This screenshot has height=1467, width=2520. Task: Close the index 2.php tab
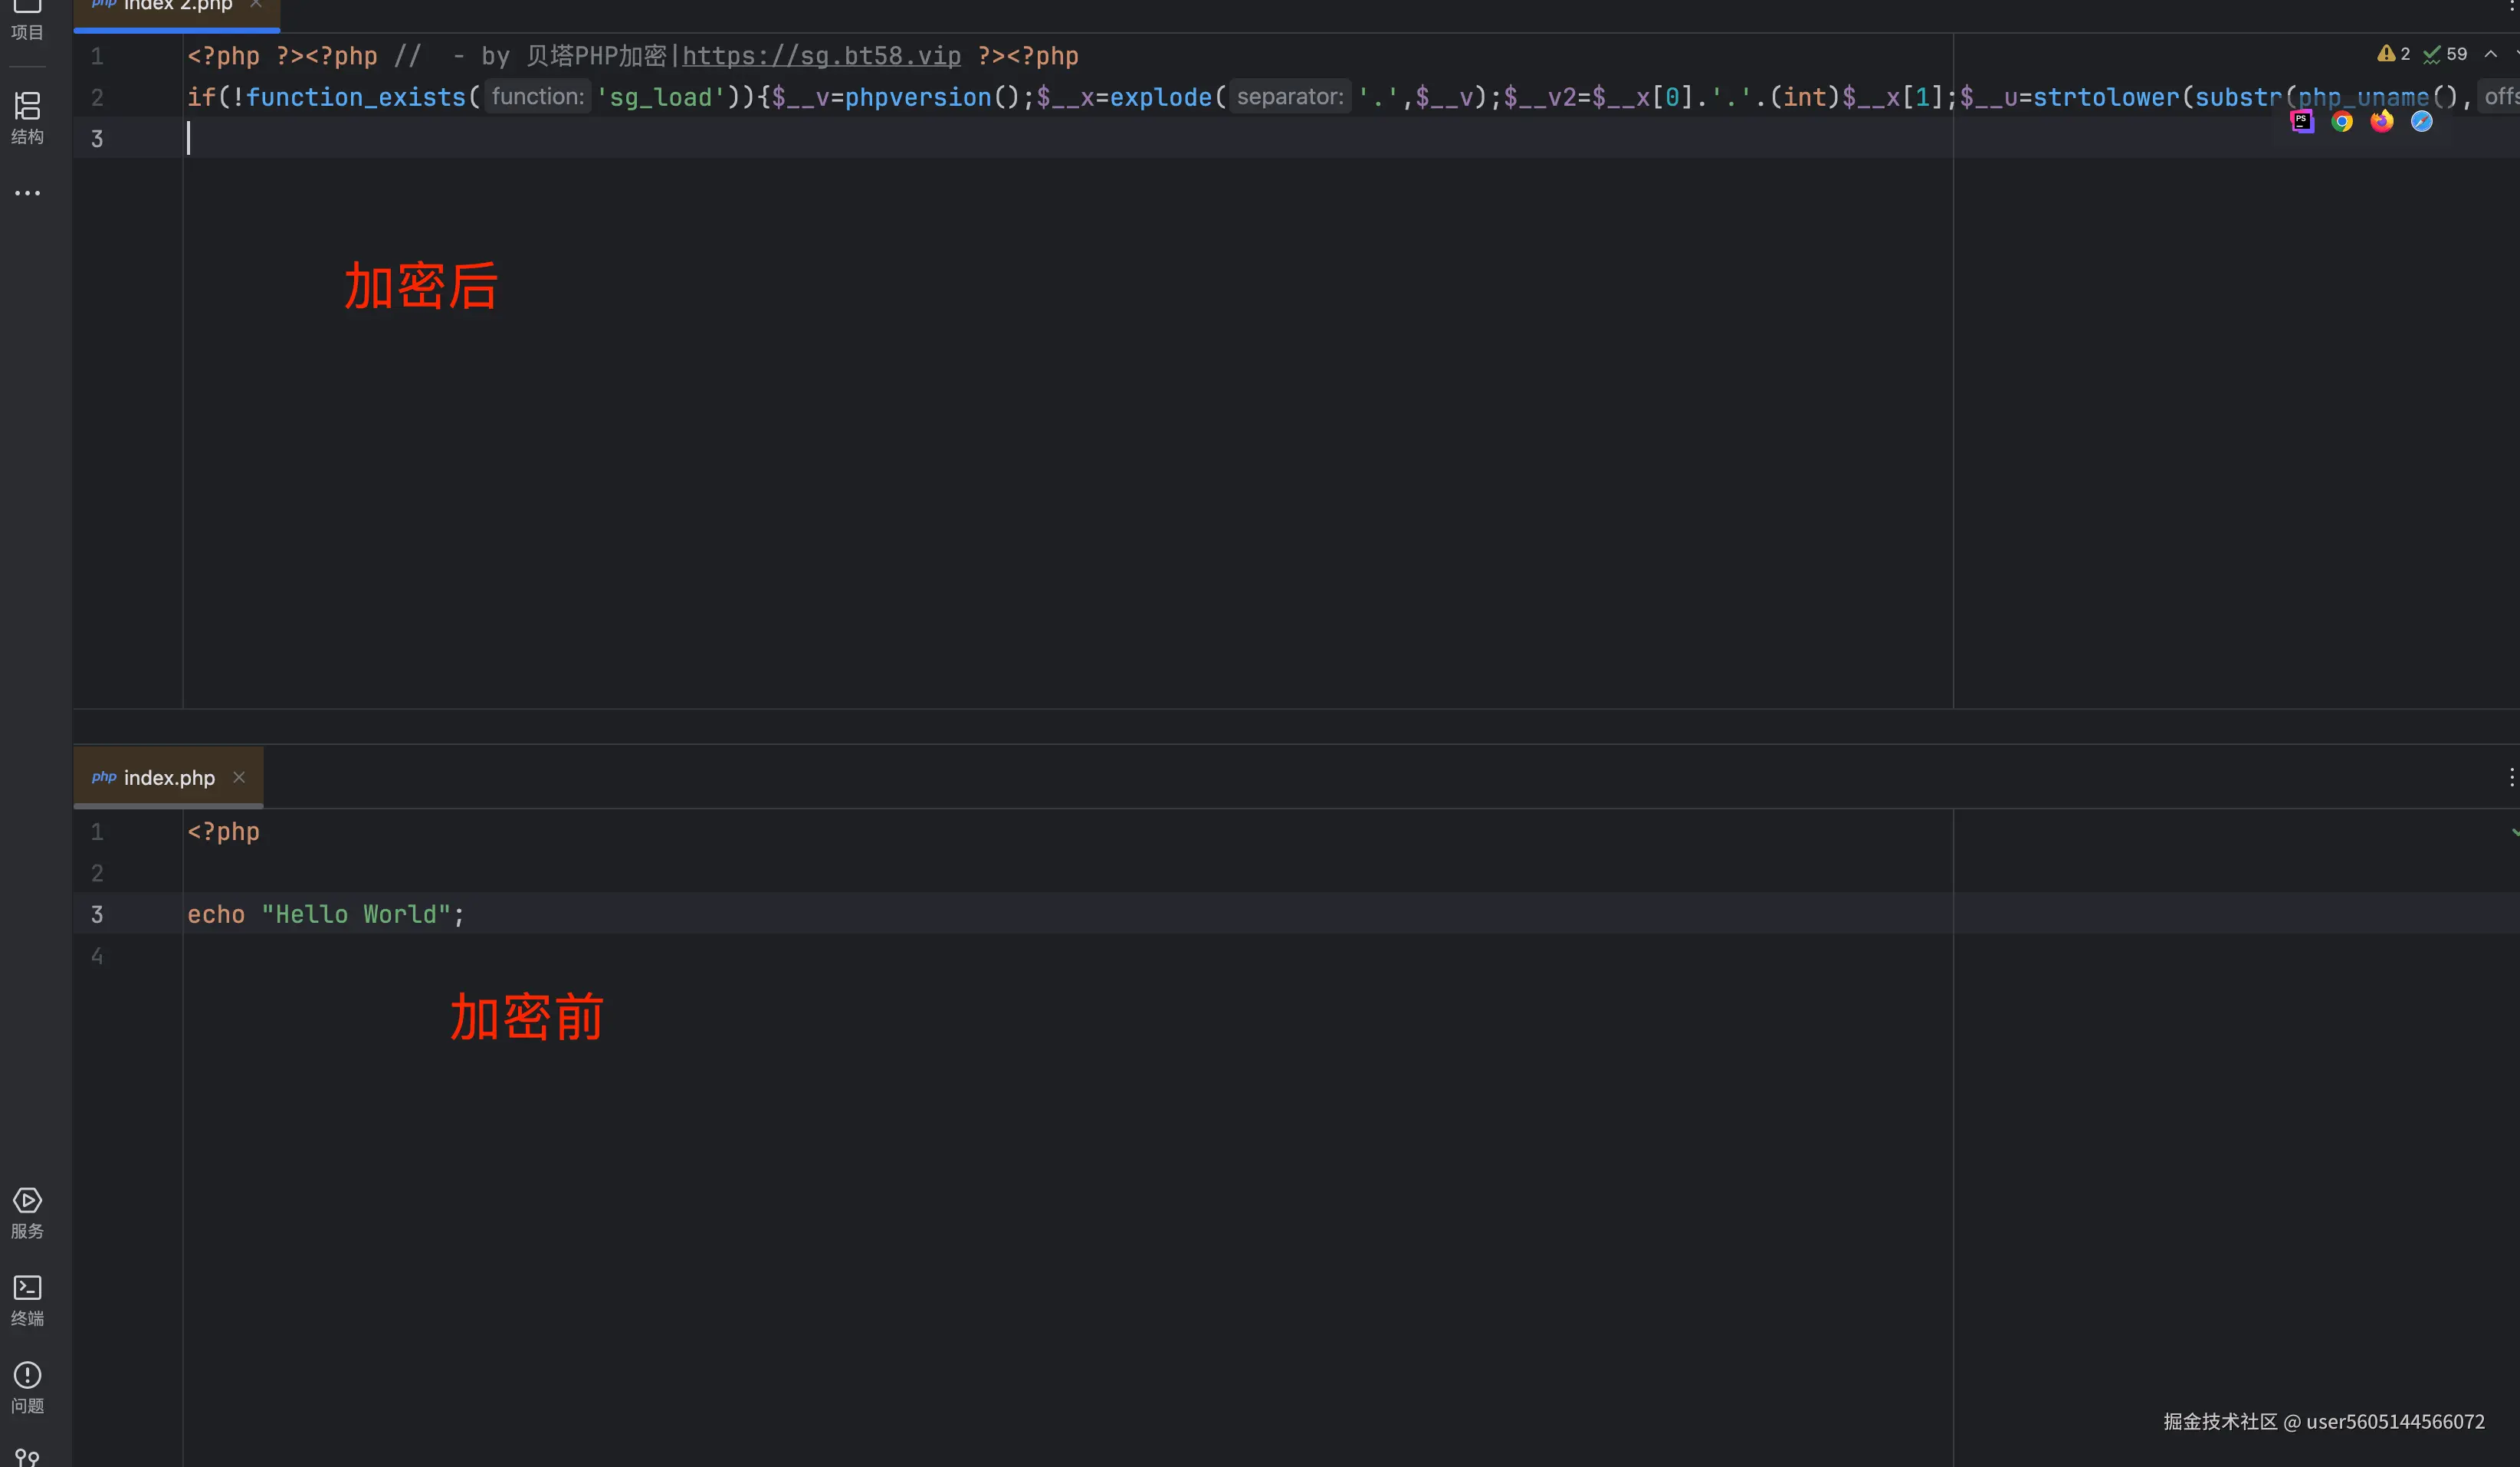pyautogui.click(x=256, y=5)
